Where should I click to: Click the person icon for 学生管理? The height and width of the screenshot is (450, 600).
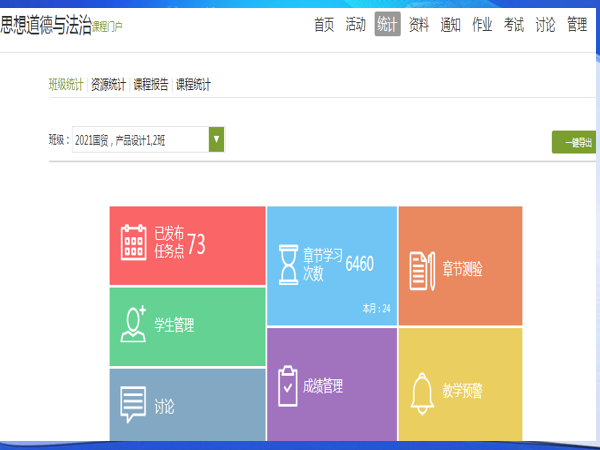pos(134,324)
